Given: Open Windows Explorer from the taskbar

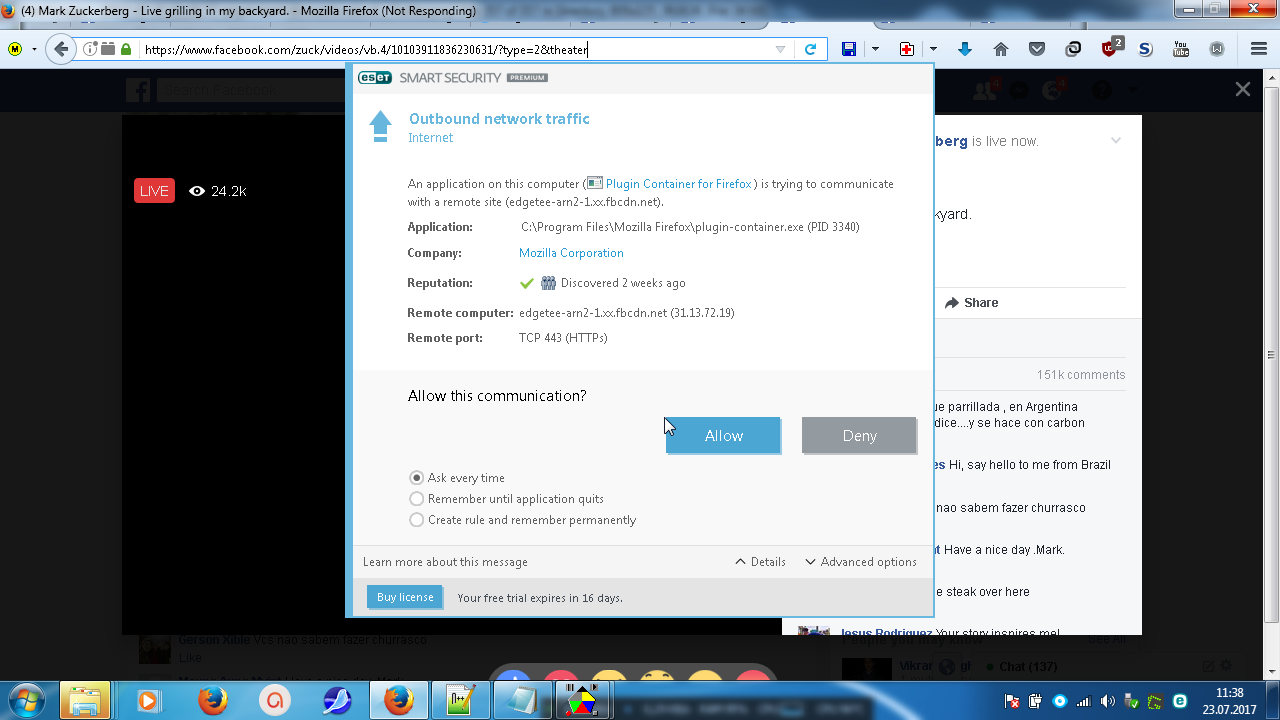Looking at the screenshot, I should tap(85, 701).
